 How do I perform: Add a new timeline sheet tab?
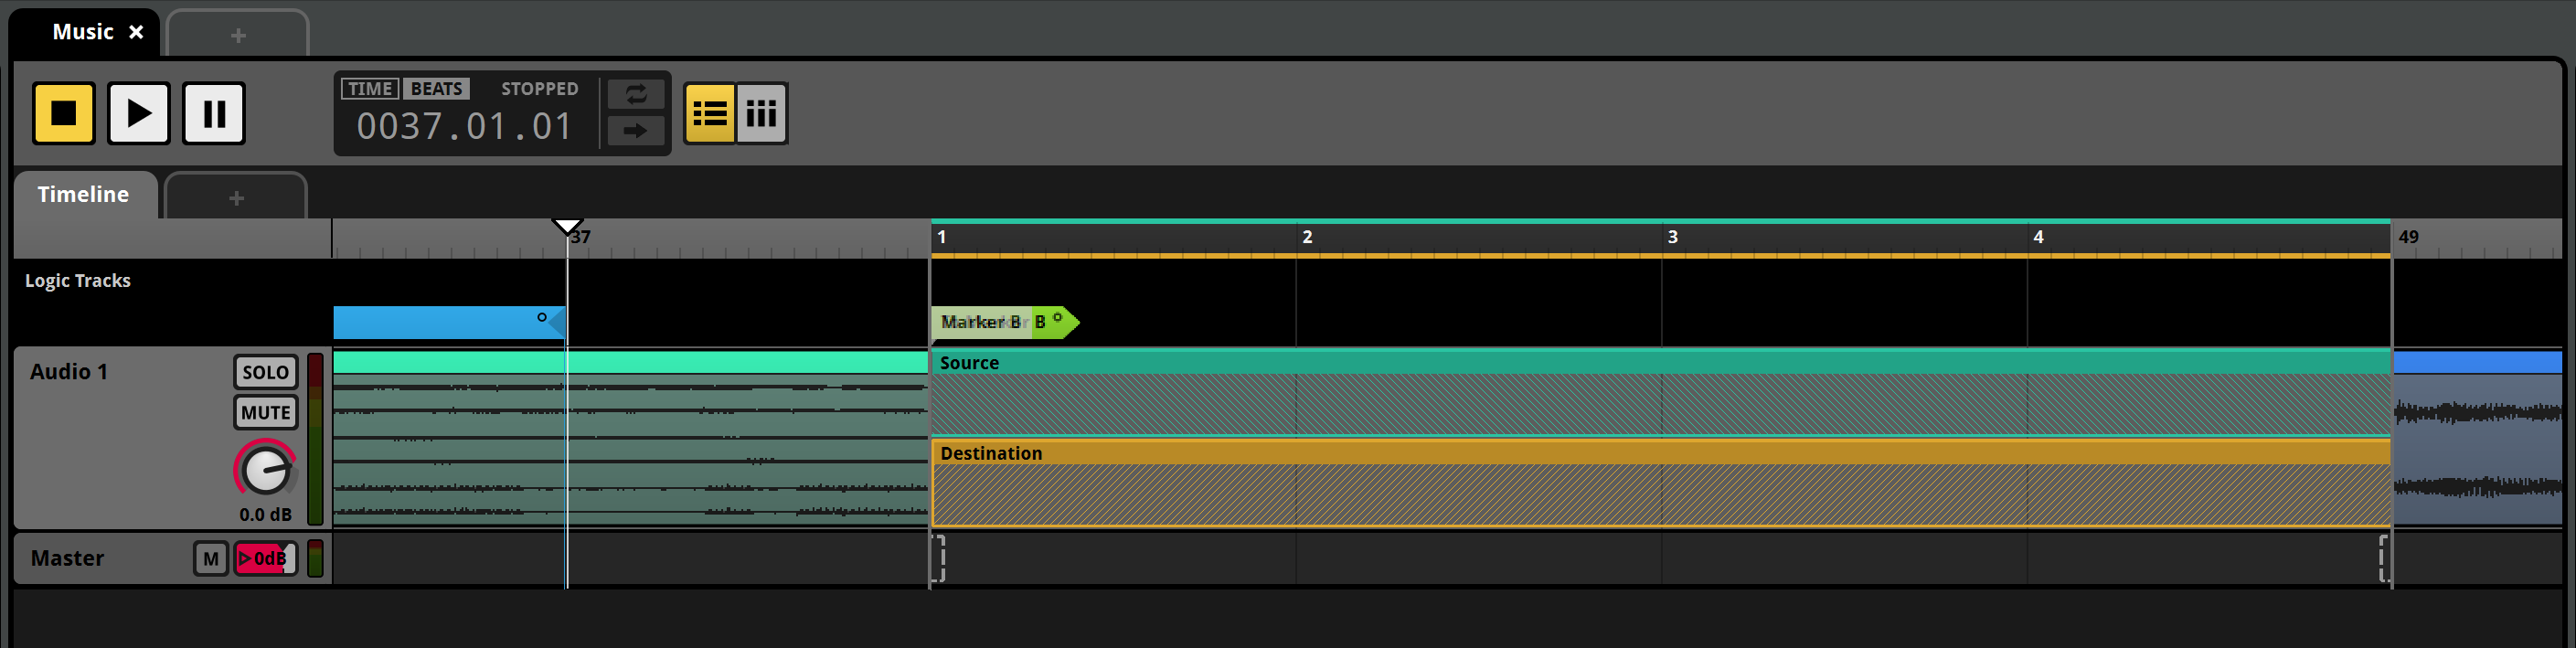click(x=236, y=198)
